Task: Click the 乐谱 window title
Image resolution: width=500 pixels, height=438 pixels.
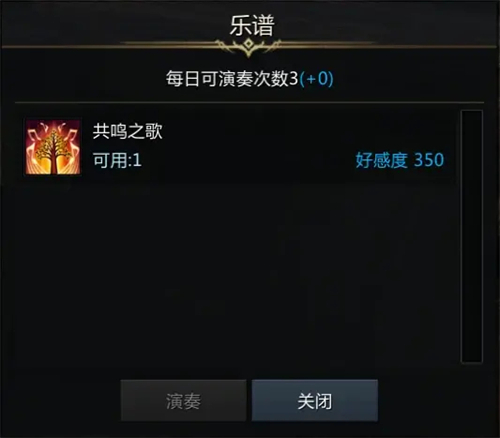Action: pyautogui.click(x=252, y=26)
